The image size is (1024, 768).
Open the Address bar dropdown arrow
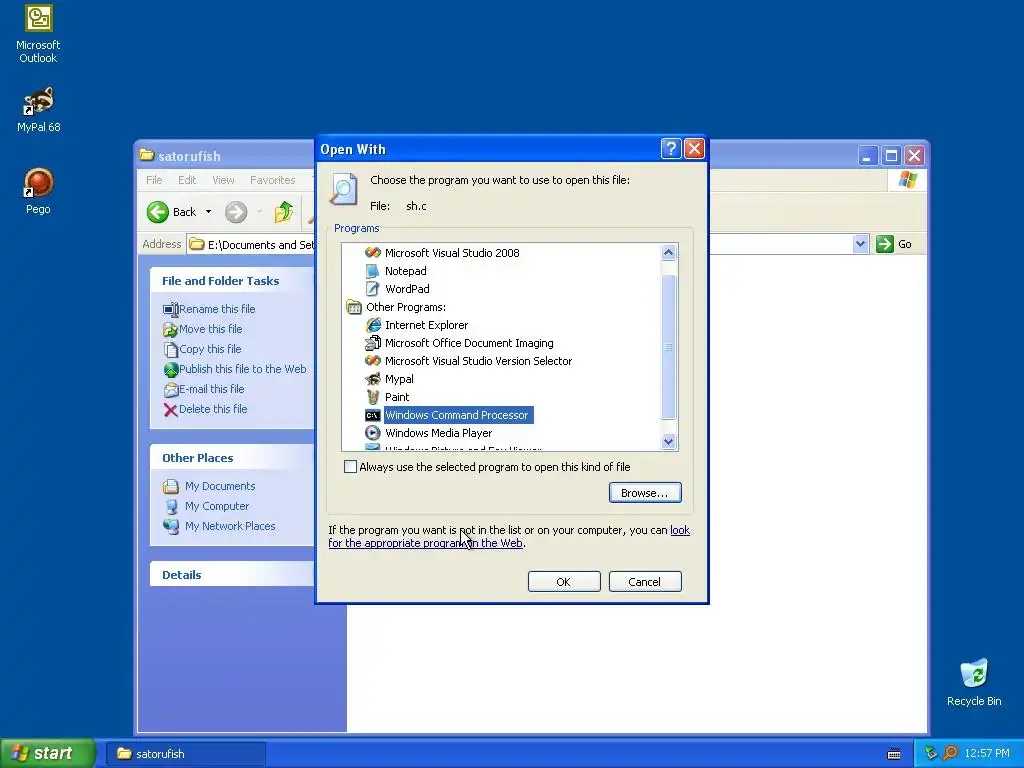click(x=860, y=244)
